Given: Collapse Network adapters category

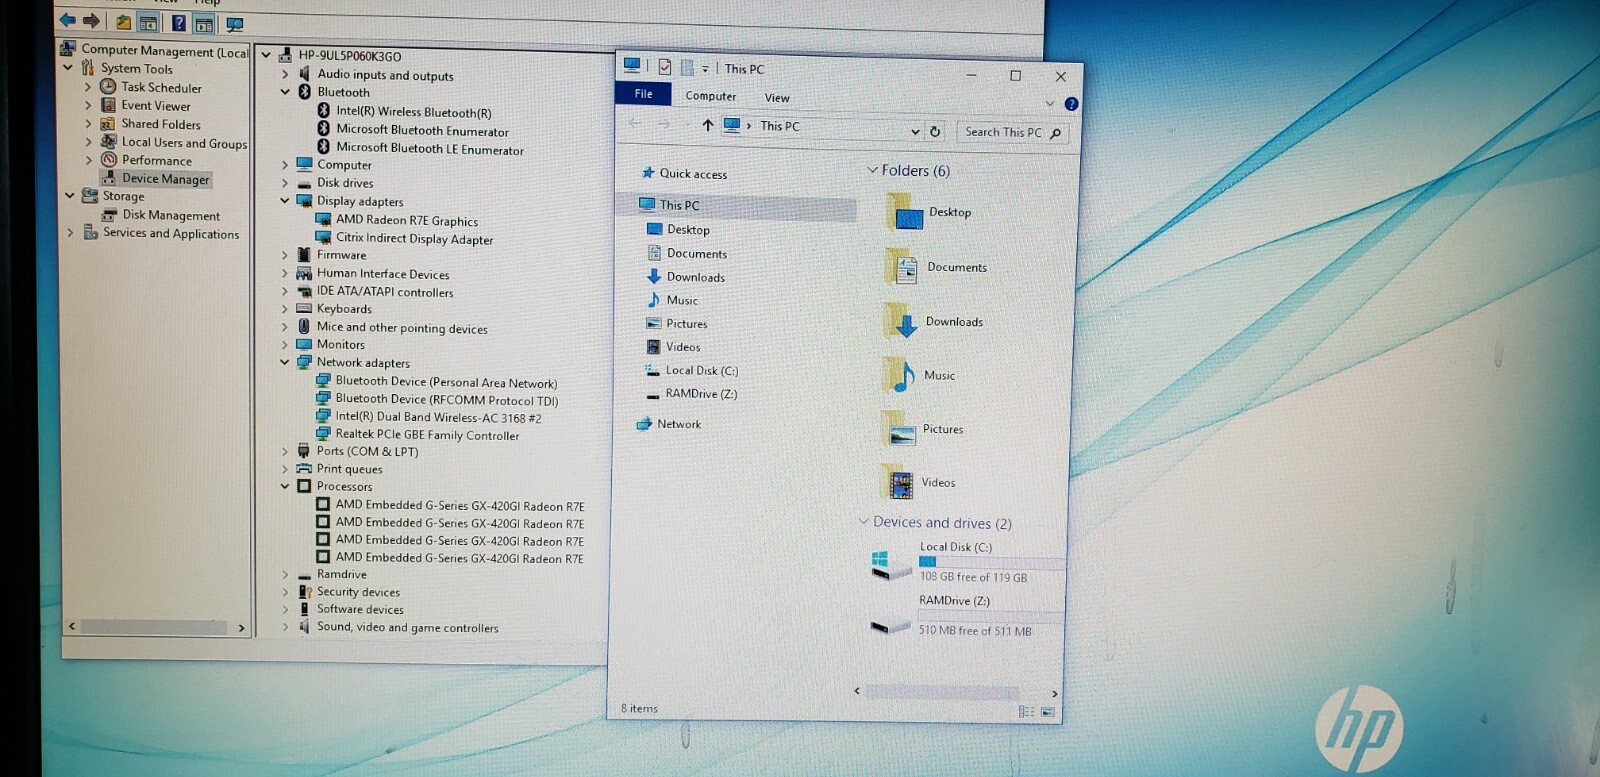Looking at the screenshot, I should pos(285,362).
